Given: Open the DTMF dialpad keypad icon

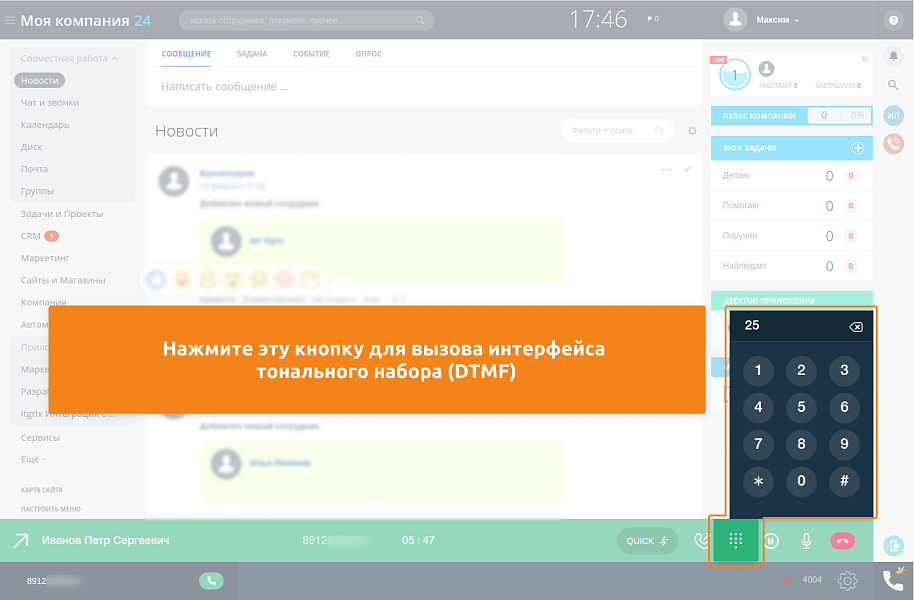Looking at the screenshot, I should tap(736, 540).
